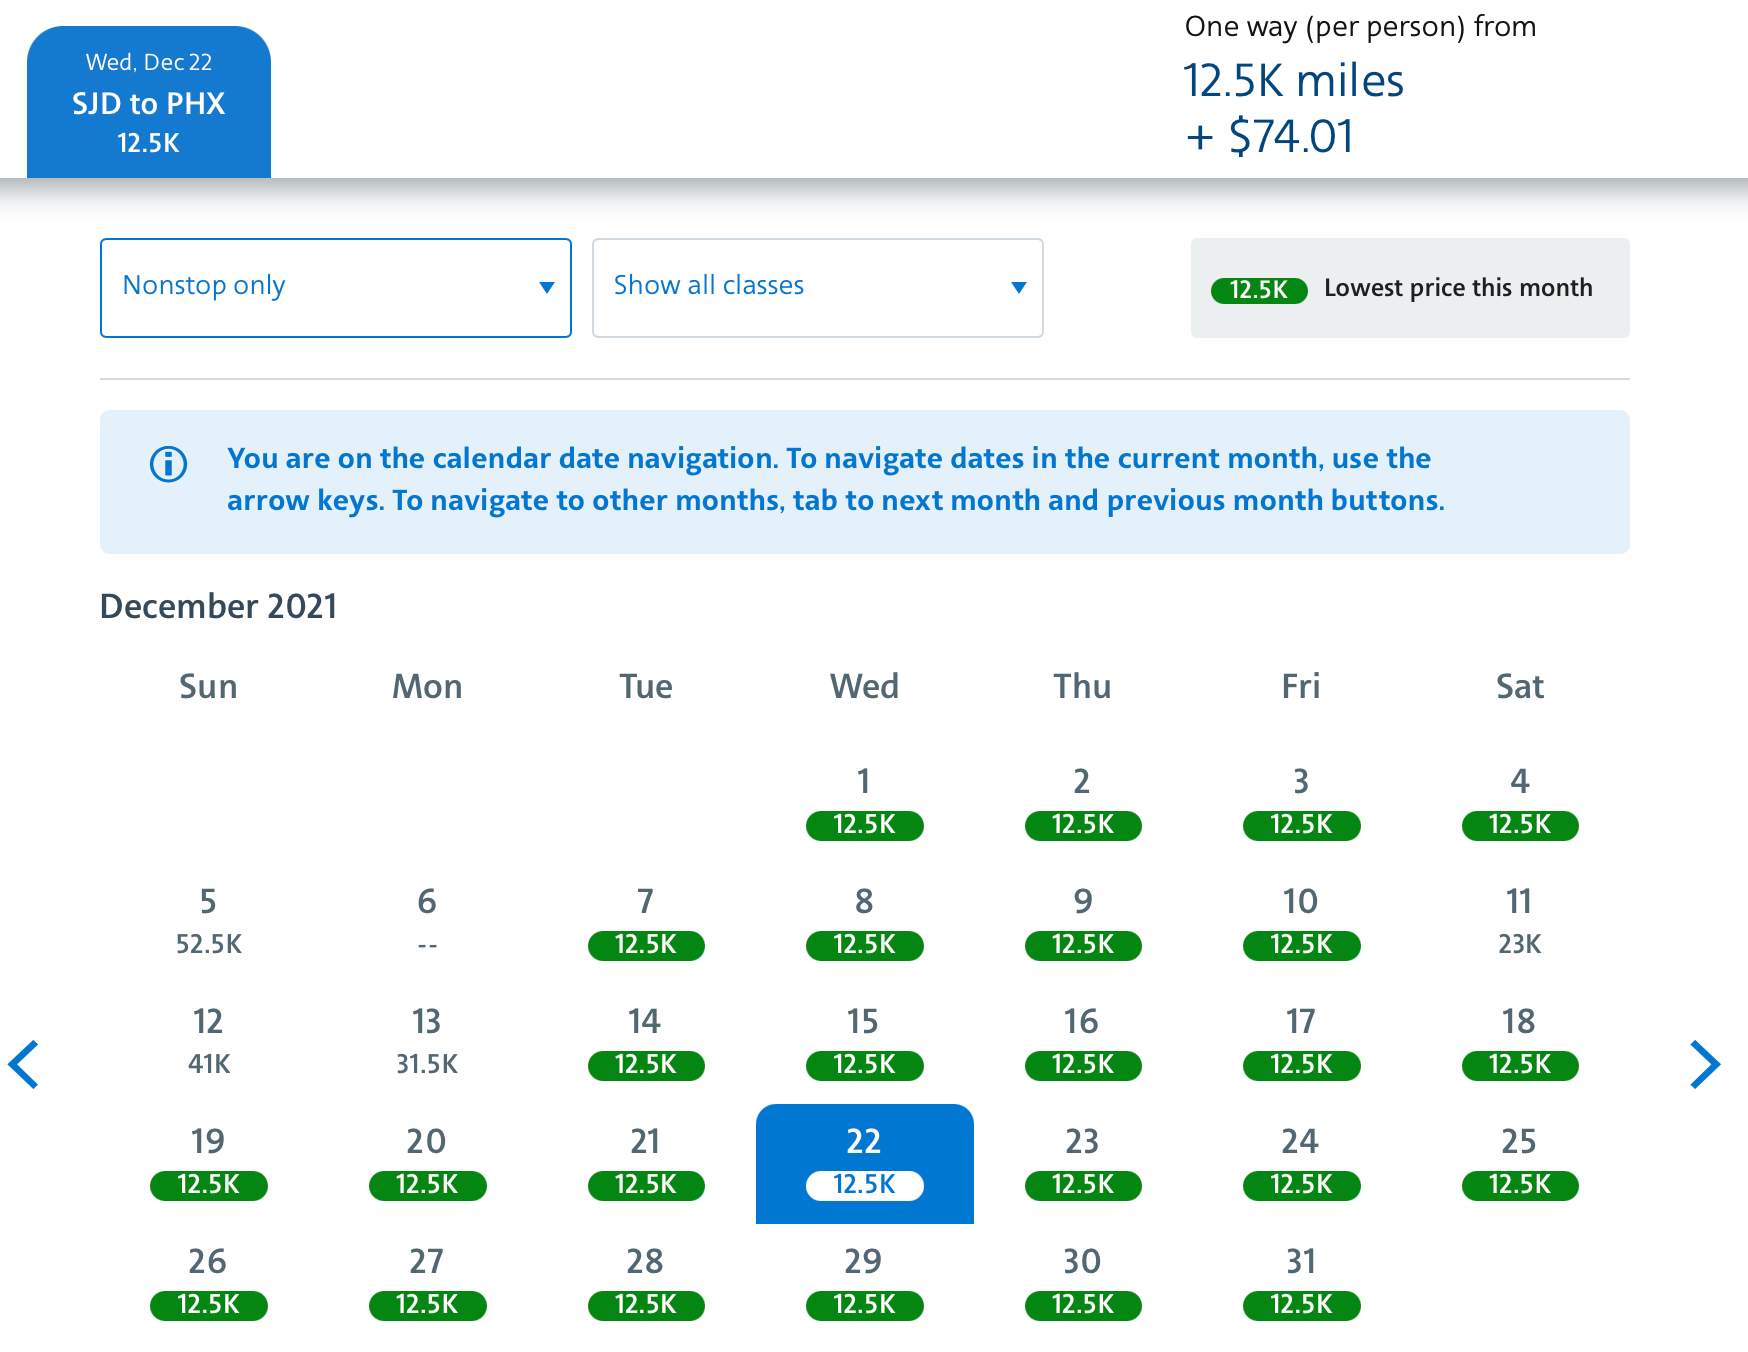The height and width of the screenshot is (1352, 1748).
Task: Select the SJD to PHX flight tab
Action: tap(149, 103)
